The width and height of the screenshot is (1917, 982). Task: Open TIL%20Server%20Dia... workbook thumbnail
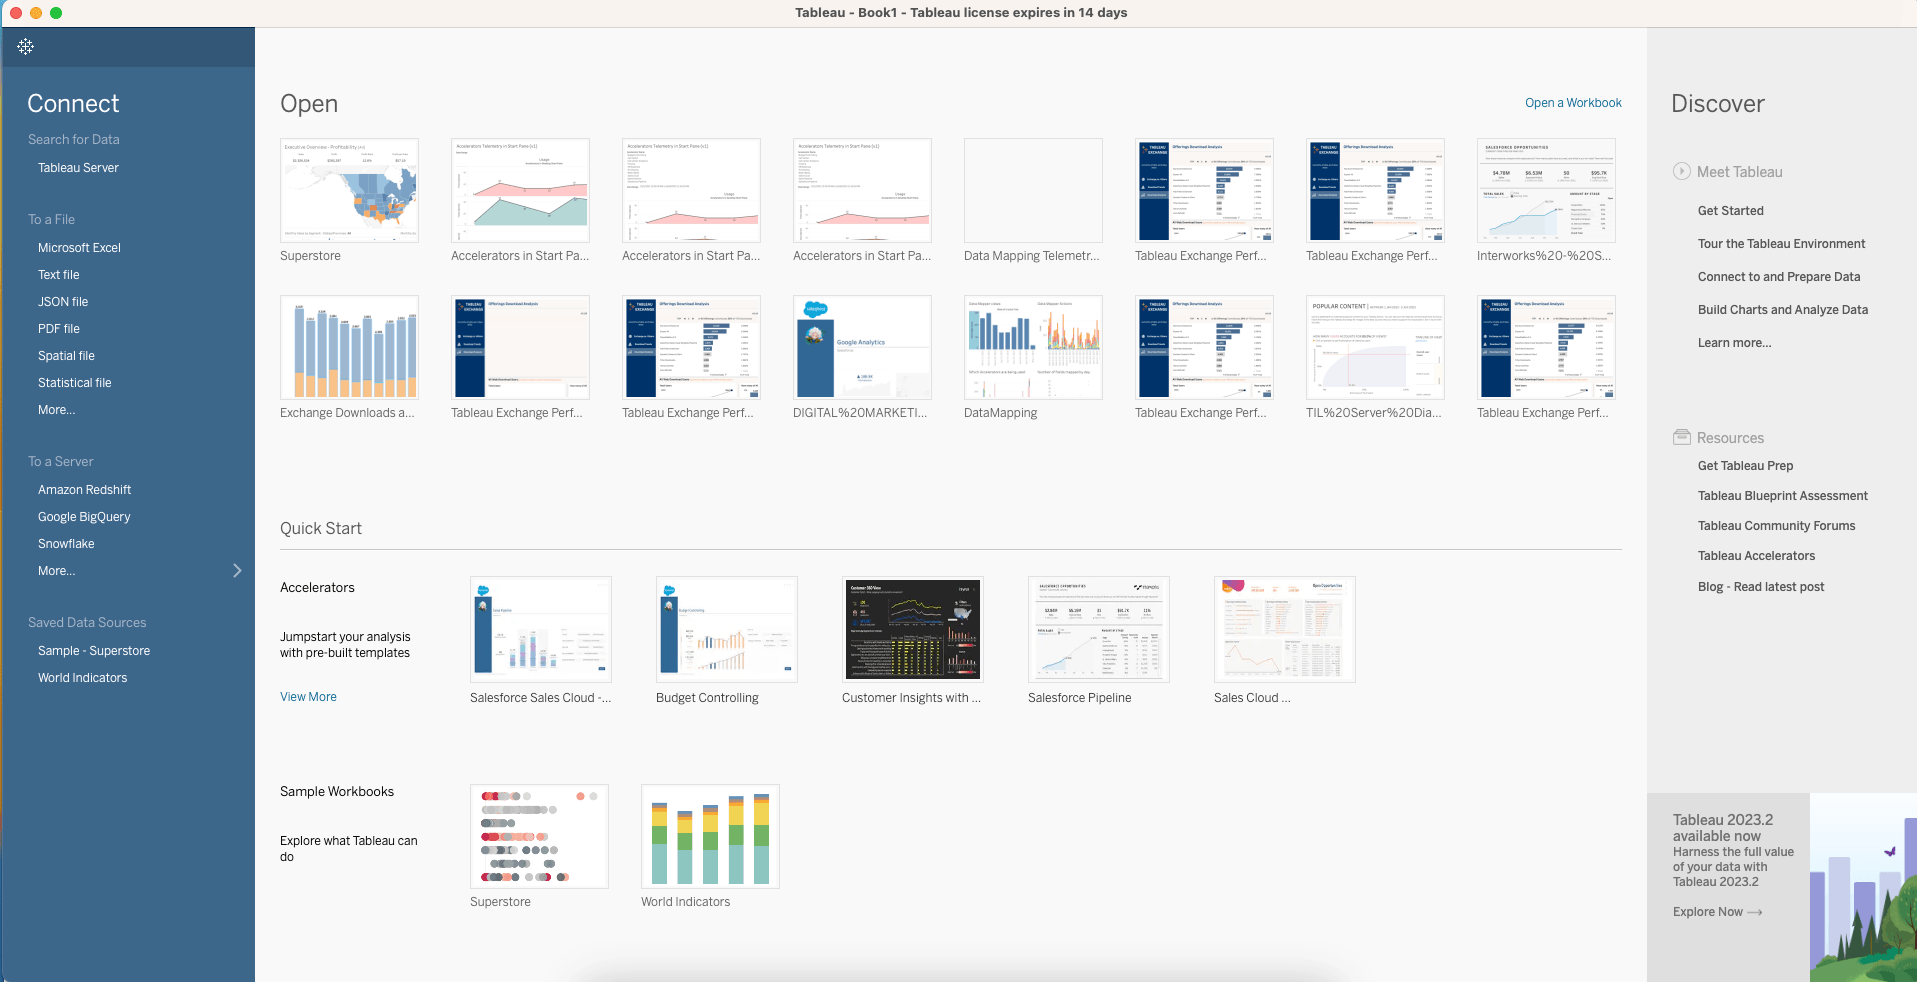[1375, 347]
